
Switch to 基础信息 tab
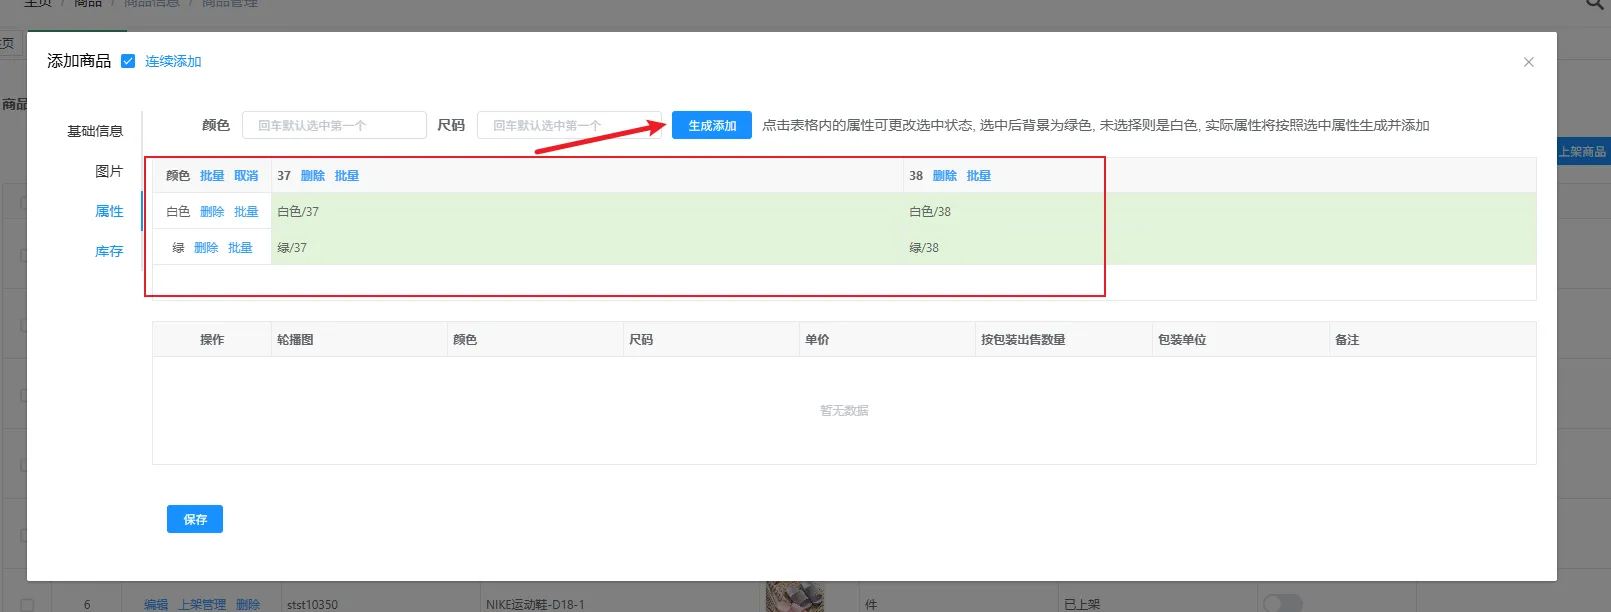(95, 131)
